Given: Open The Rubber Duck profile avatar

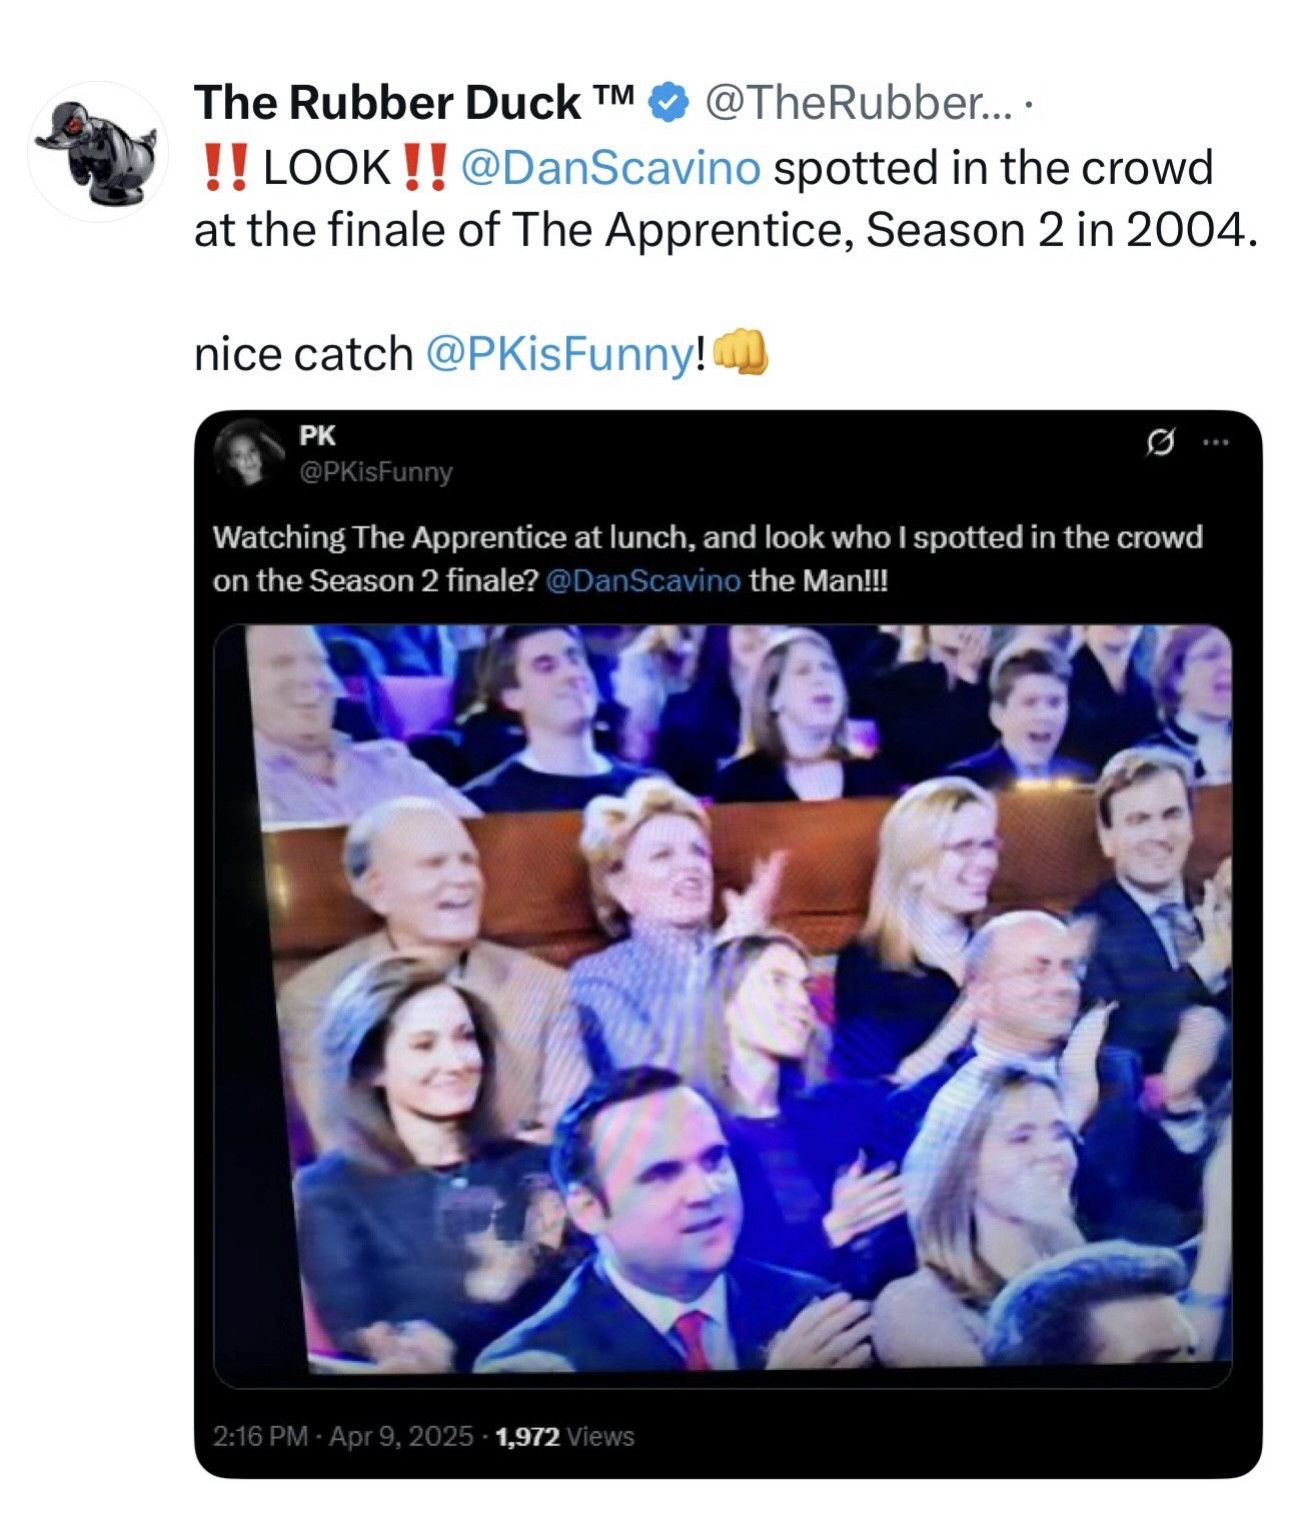Looking at the screenshot, I should click(x=98, y=150).
